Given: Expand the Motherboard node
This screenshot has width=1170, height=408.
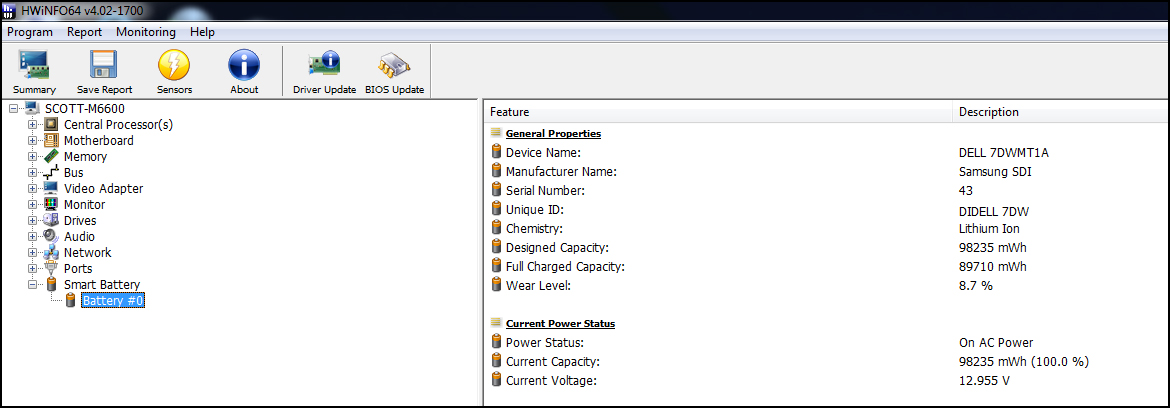Looking at the screenshot, I should tap(32, 140).
